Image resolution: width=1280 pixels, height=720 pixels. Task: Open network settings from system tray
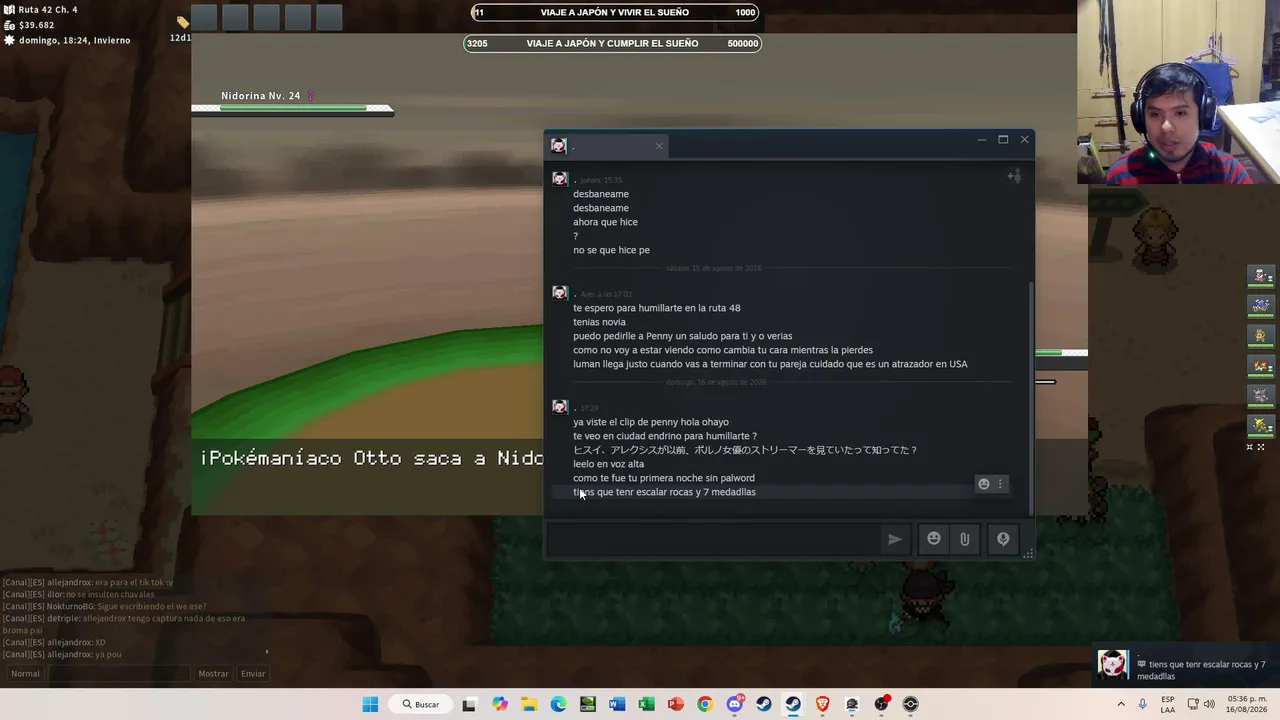click(1192, 704)
